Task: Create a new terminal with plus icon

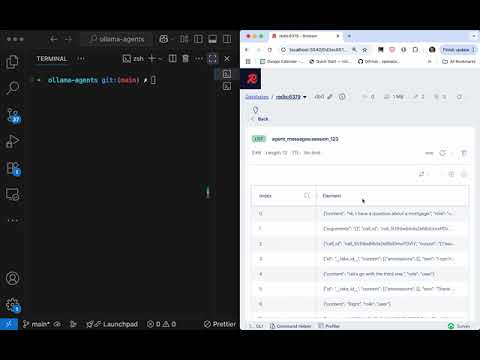Action: (152, 59)
